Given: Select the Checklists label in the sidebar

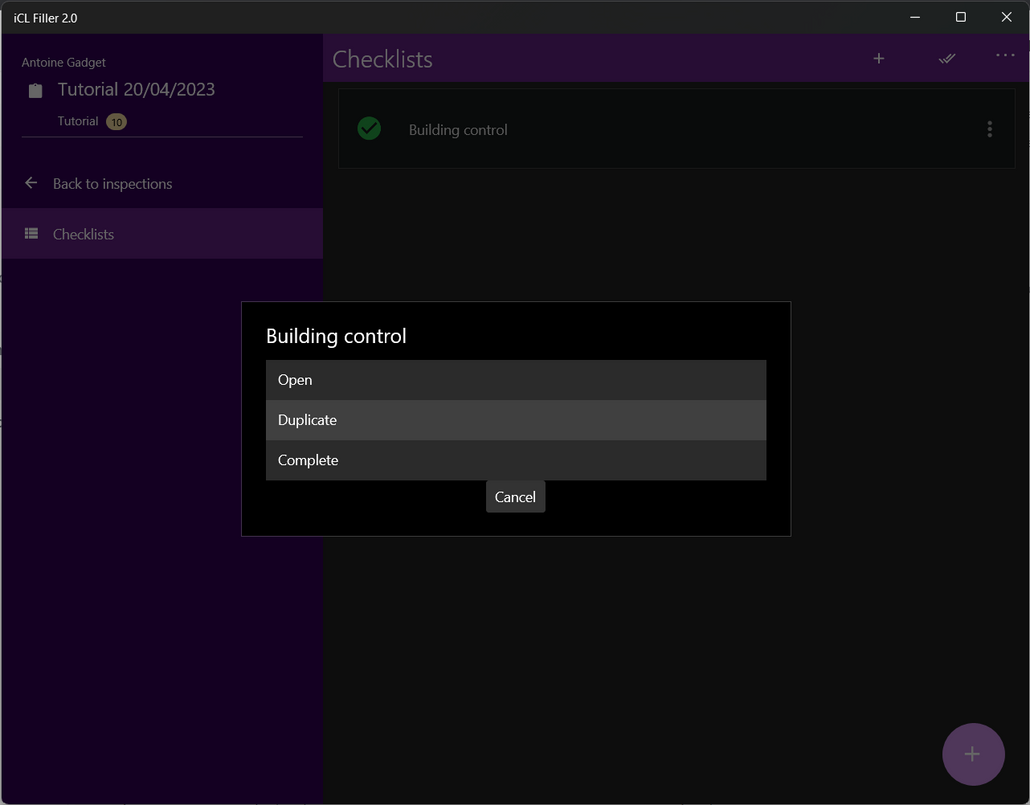Looking at the screenshot, I should tap(83, 234).
